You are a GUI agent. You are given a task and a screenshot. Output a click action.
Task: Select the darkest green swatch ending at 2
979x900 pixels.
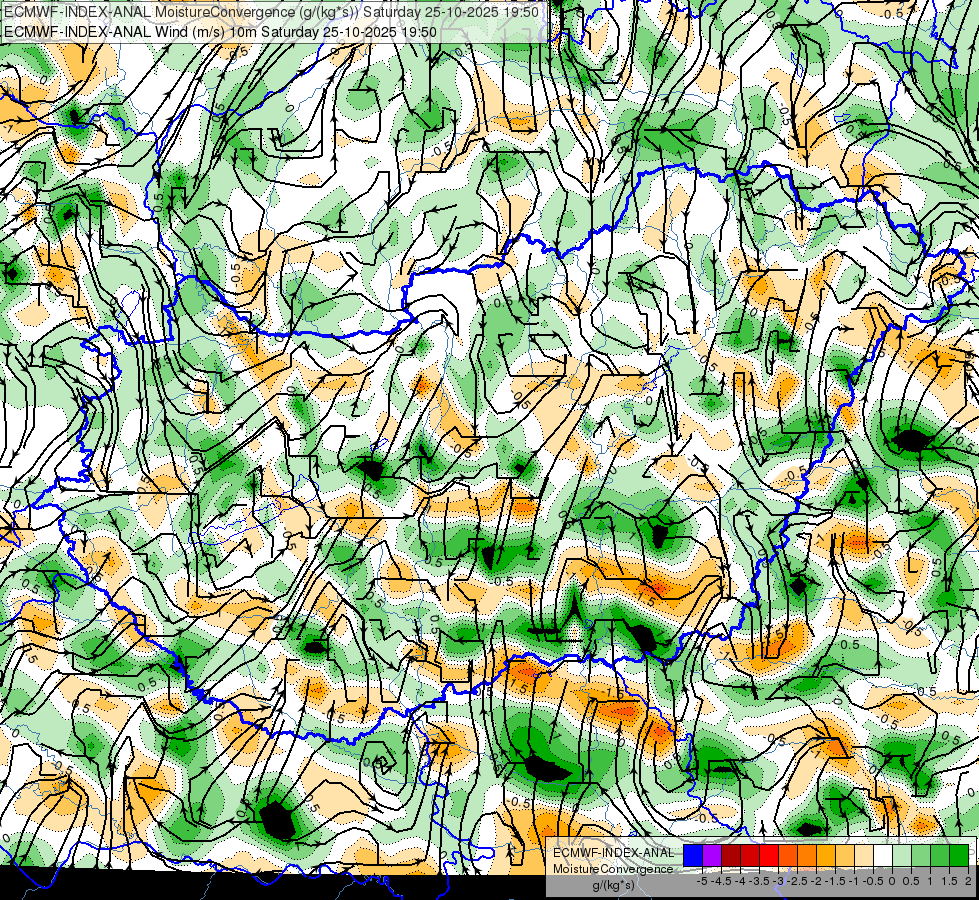959,855
